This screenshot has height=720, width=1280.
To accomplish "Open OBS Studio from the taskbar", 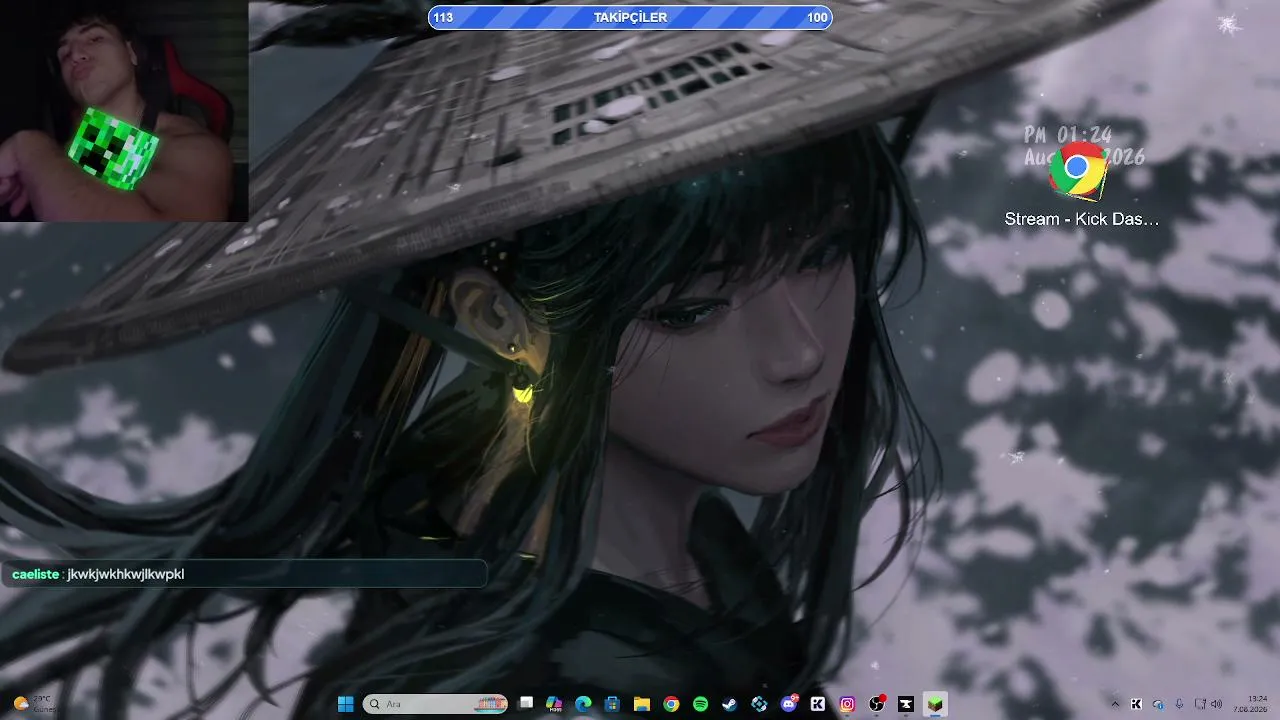I will (877, 704).
